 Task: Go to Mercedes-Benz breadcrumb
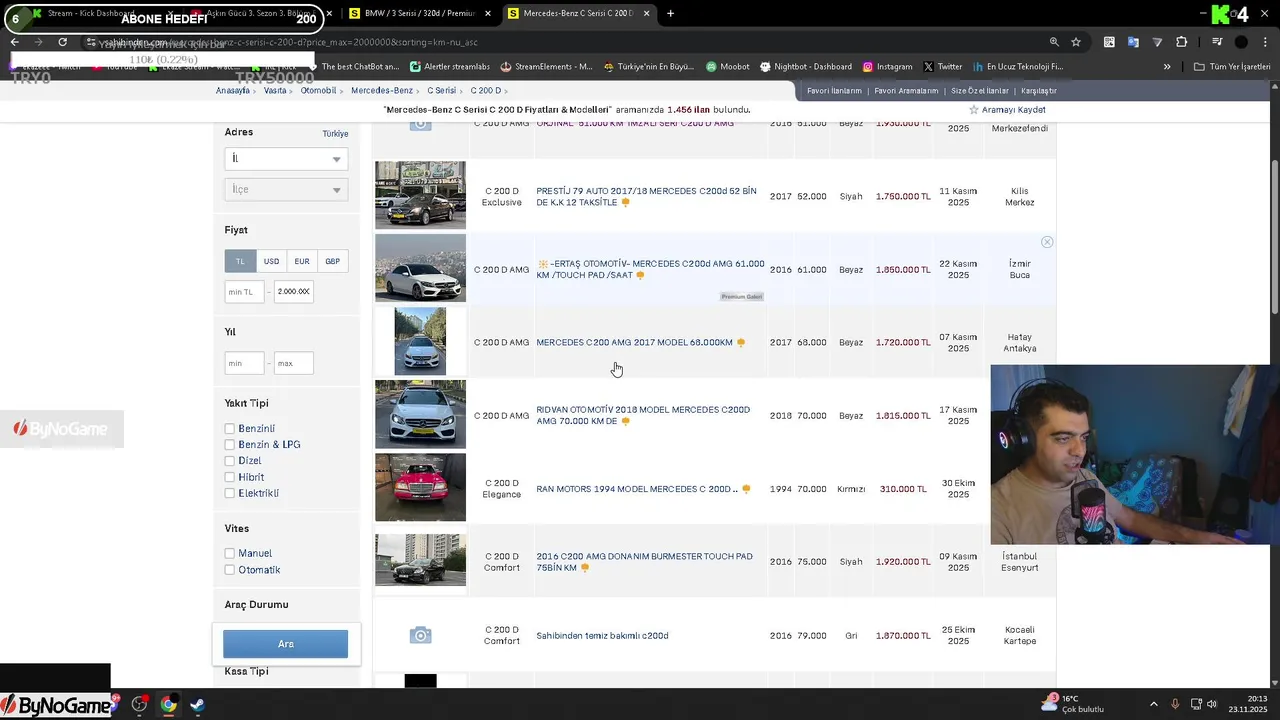(382, 91)
